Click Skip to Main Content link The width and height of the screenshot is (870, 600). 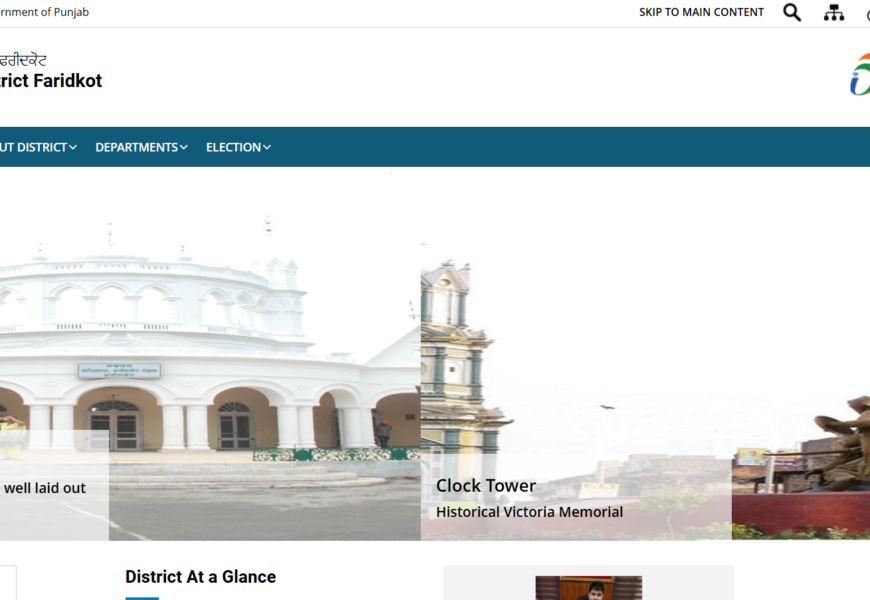701,13
